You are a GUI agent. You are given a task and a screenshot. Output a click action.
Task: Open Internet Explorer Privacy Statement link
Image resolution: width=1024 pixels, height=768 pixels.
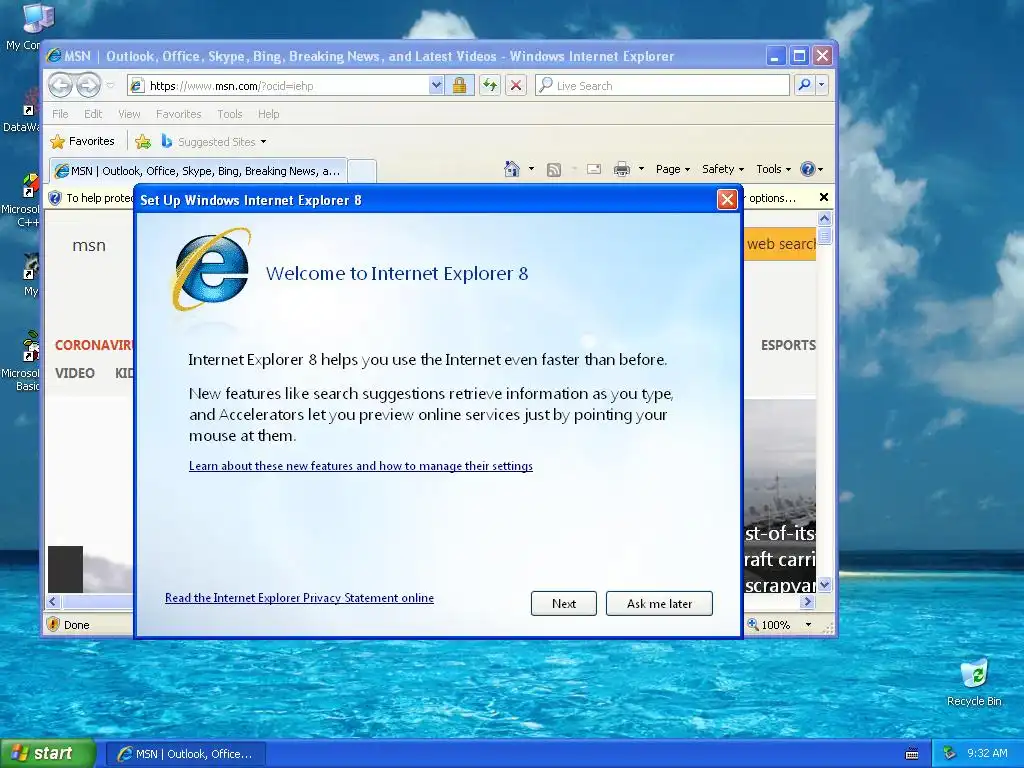(299, 598)
